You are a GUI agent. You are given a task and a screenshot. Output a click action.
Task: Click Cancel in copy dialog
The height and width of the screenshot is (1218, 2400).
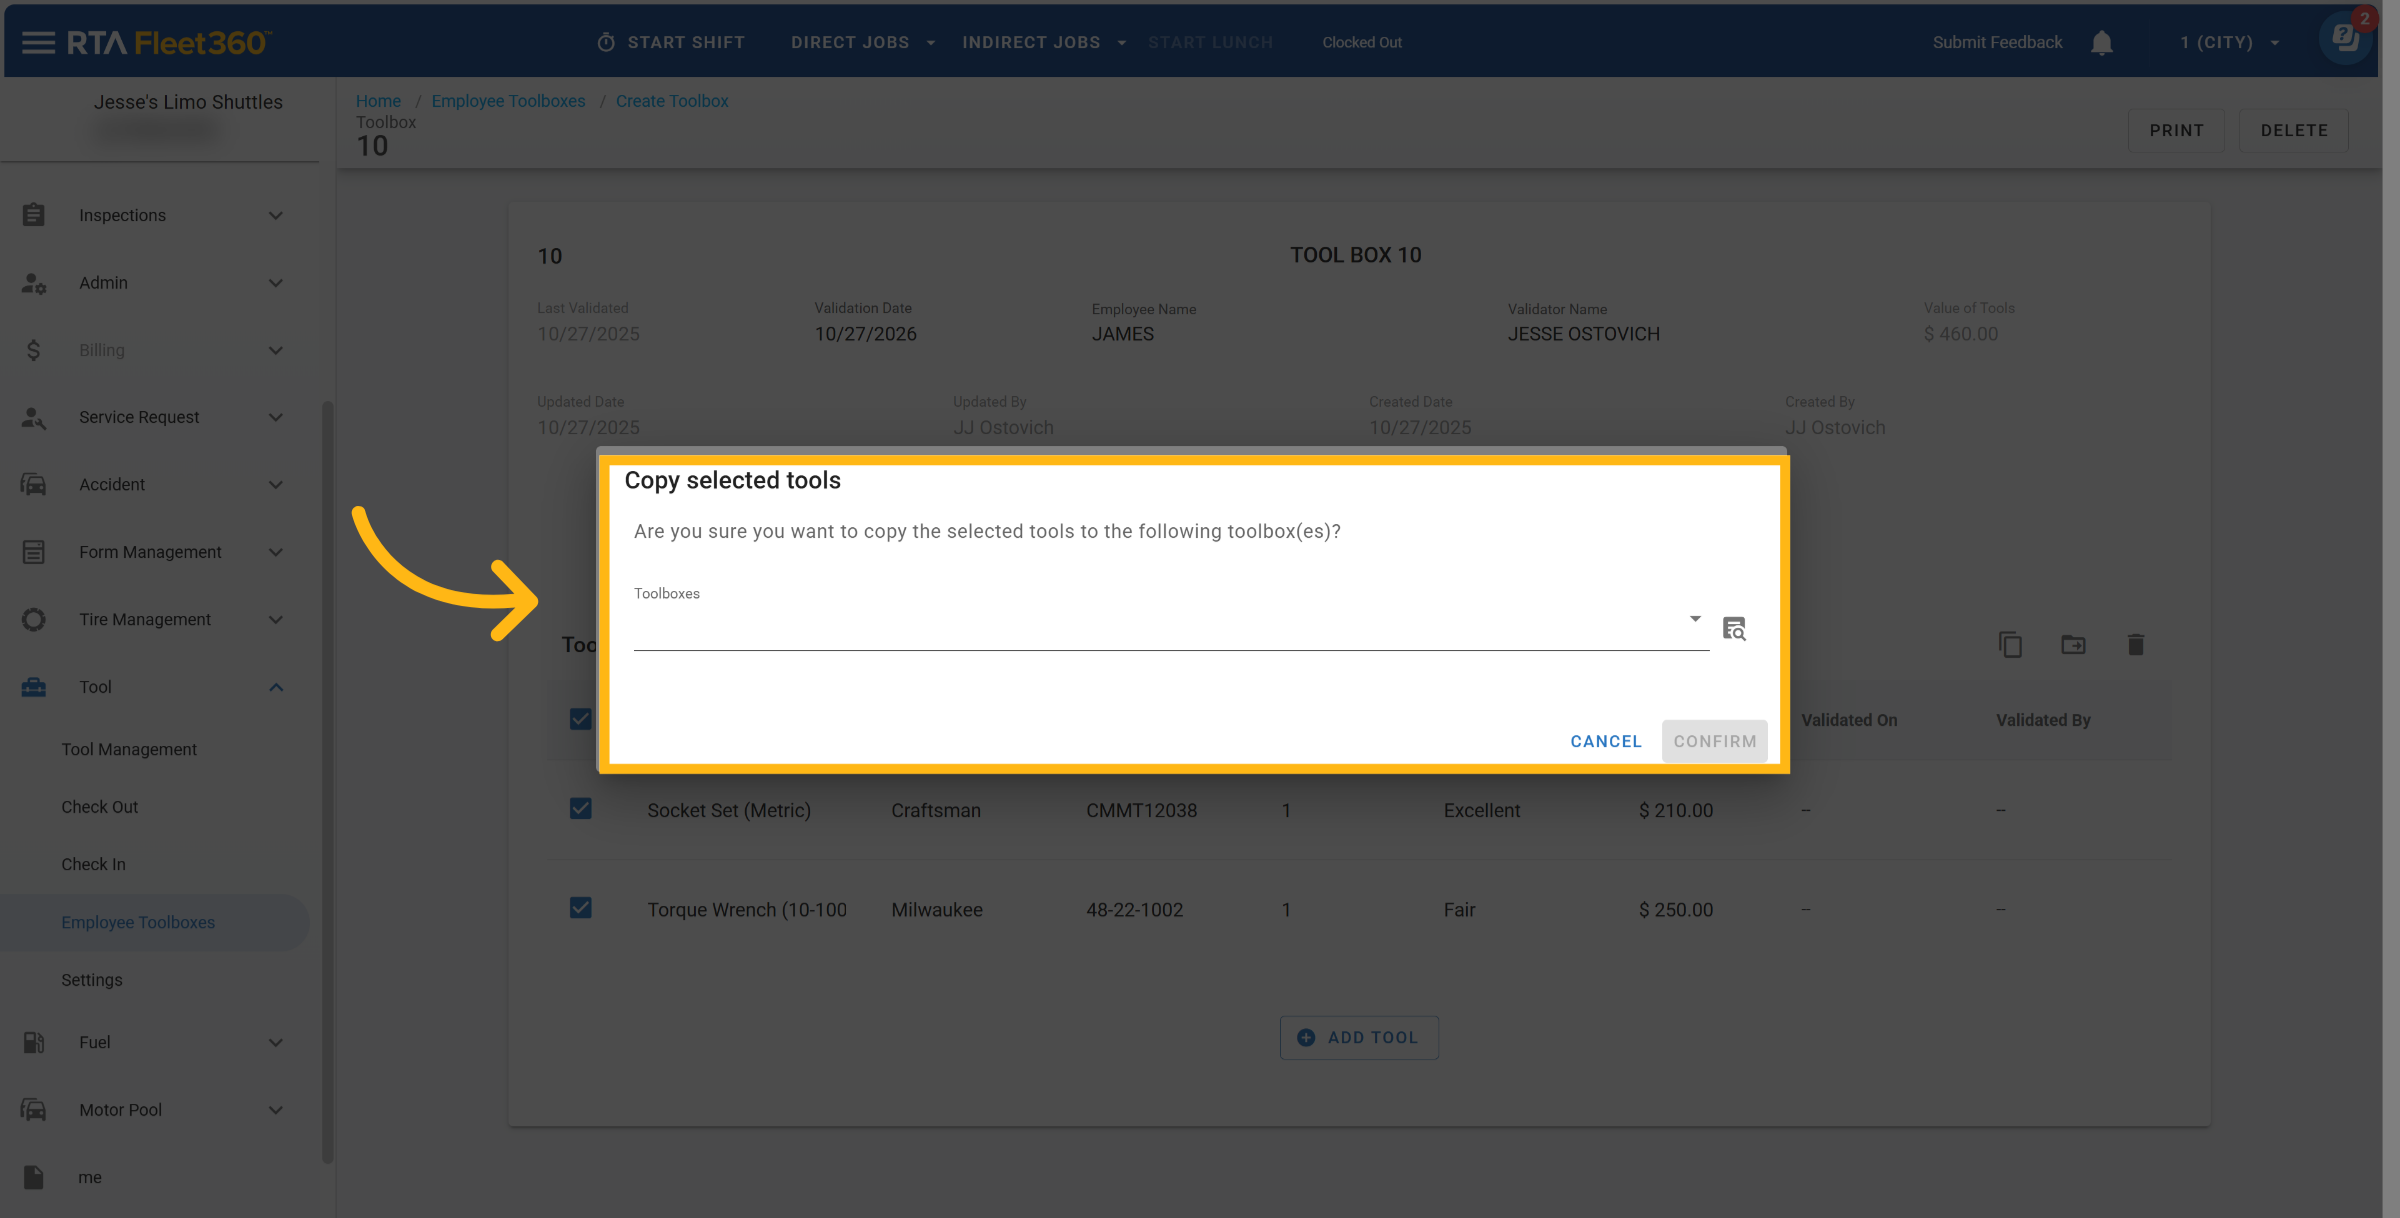1605,741
